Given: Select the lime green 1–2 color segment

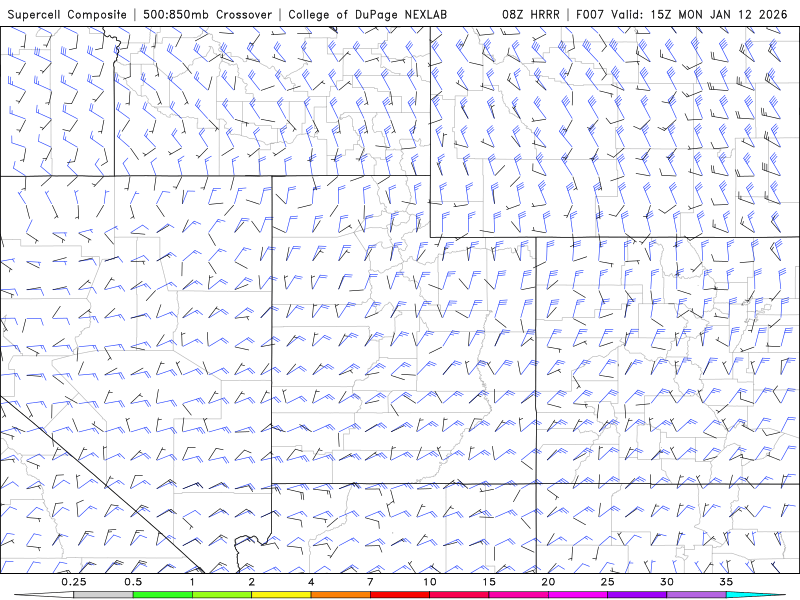Looking at the screenshot, I should coord(221,595).
